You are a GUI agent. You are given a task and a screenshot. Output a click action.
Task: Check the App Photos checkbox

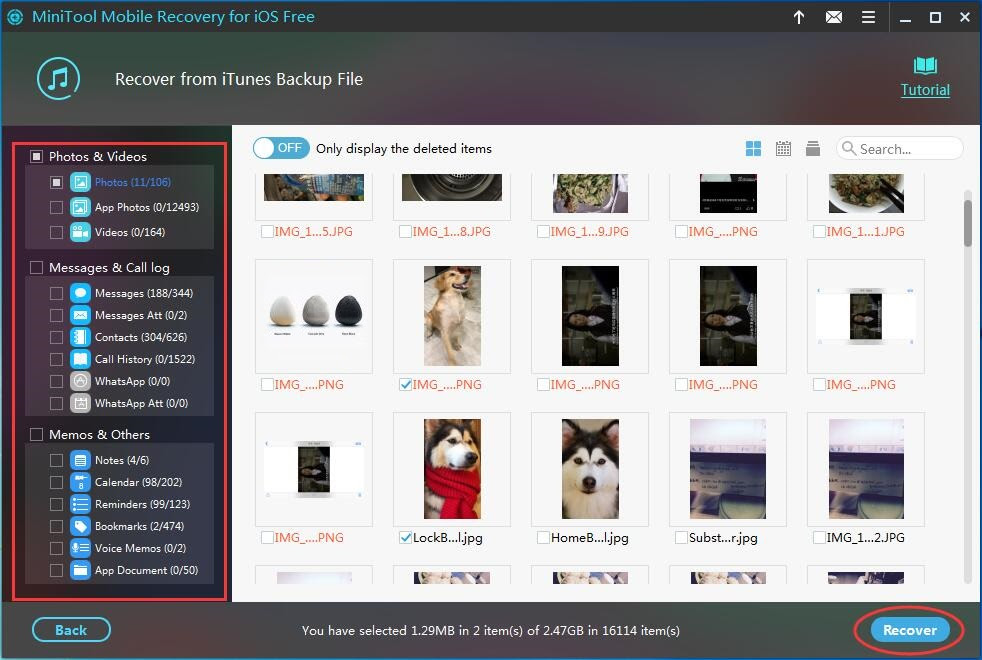click(56, 207)
